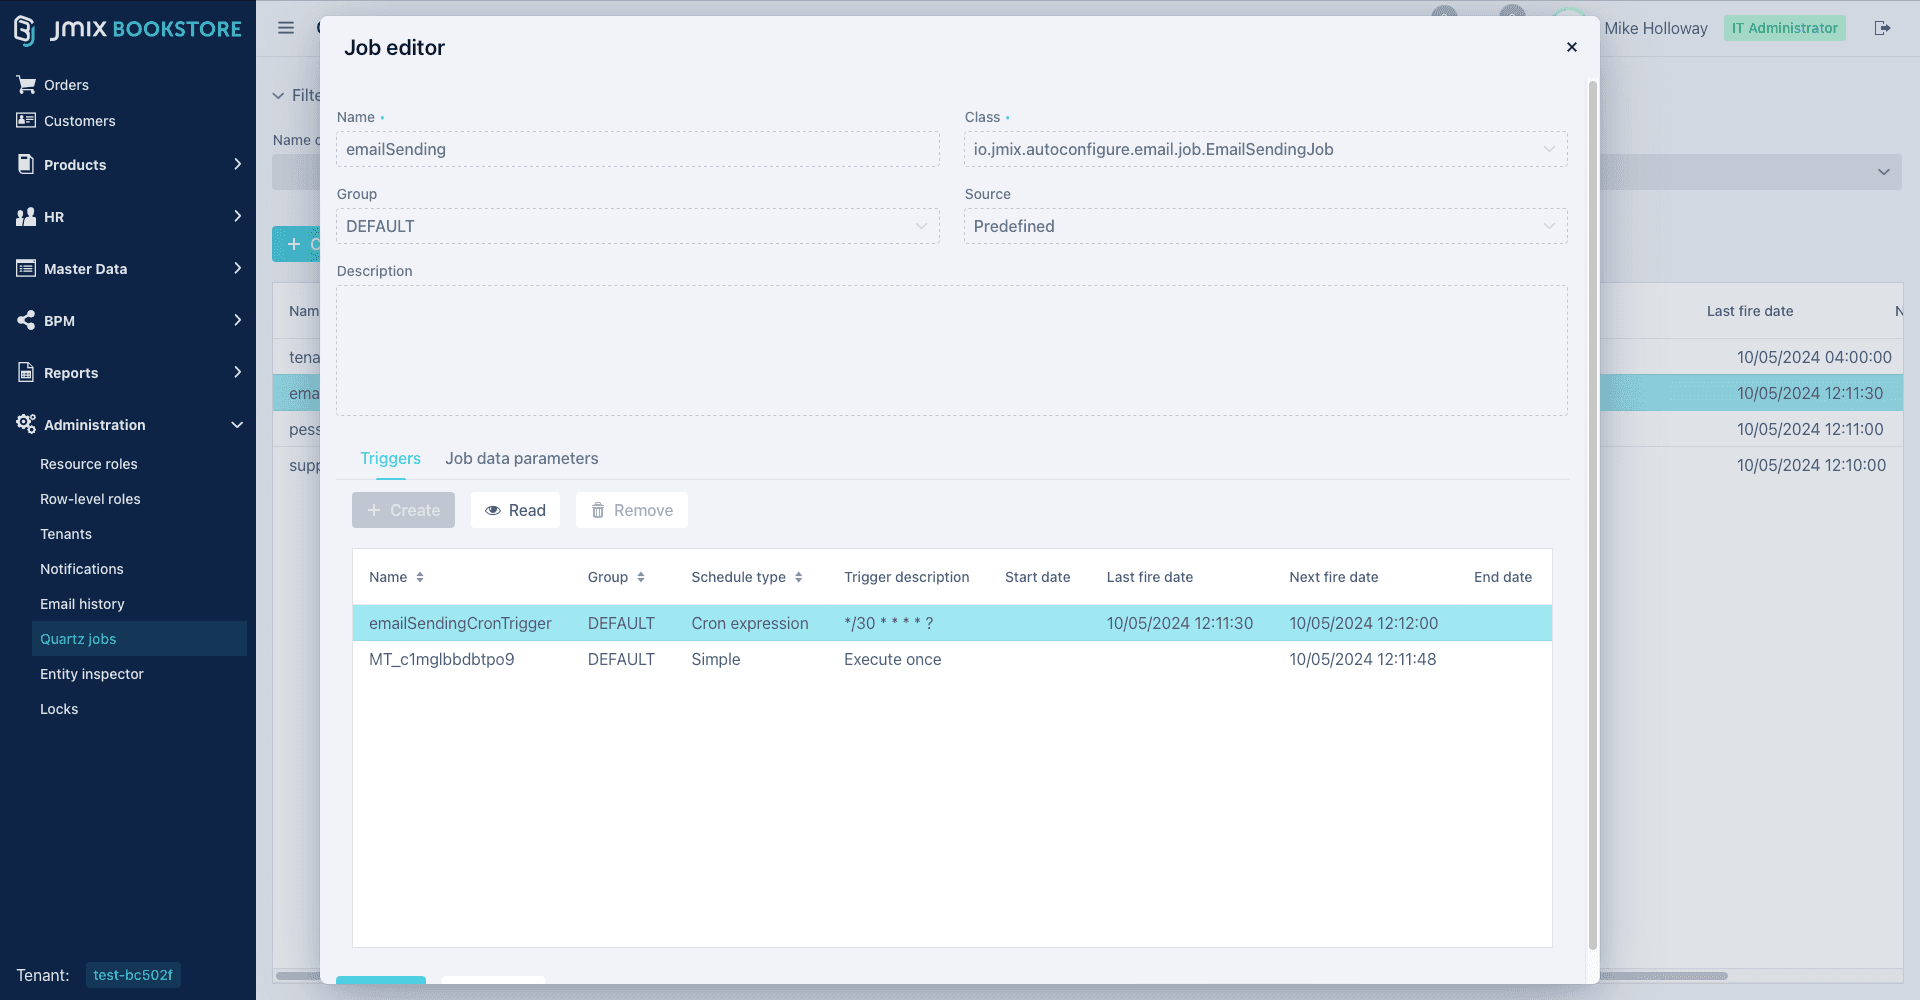This screenshot has width=1920, height=1000.
Task: Open the Group combo box
Action: pyautogui.click(x=921, y=226)
